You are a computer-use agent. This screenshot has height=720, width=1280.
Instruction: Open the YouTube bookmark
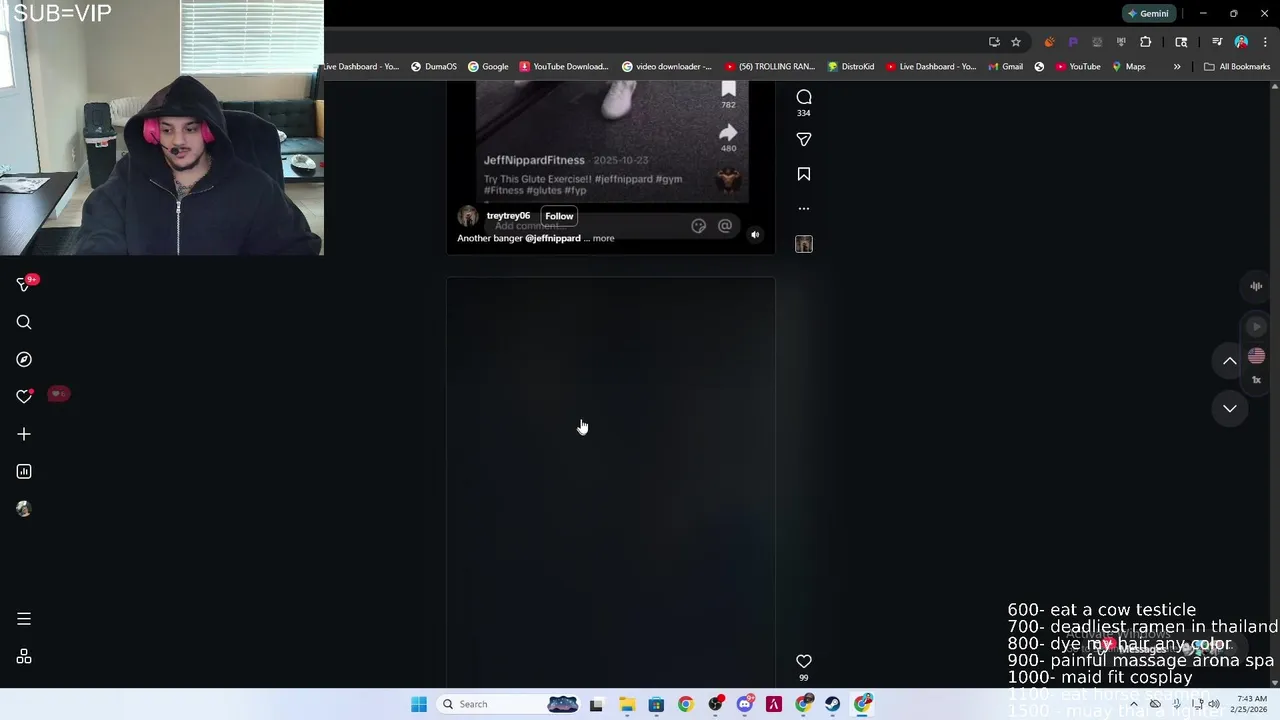pos(1078,67)
